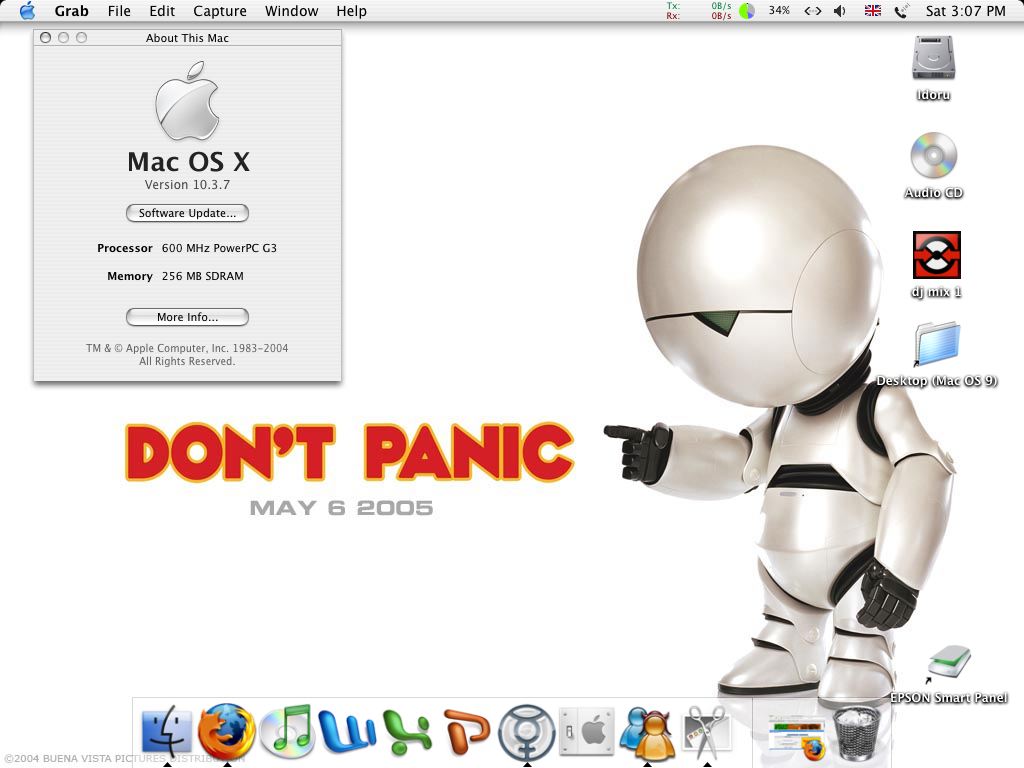Click the double-arrow menu bar icon
This screenshot has width=1024, height=768.
click(812, 10)
